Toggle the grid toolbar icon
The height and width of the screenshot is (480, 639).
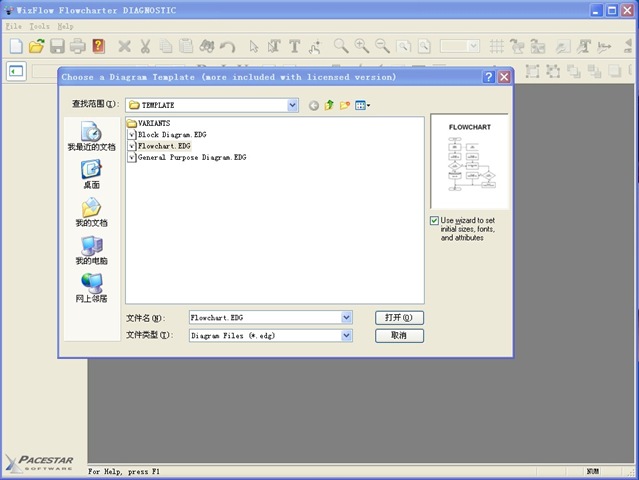pyautogui.click(x=496, y=46)
